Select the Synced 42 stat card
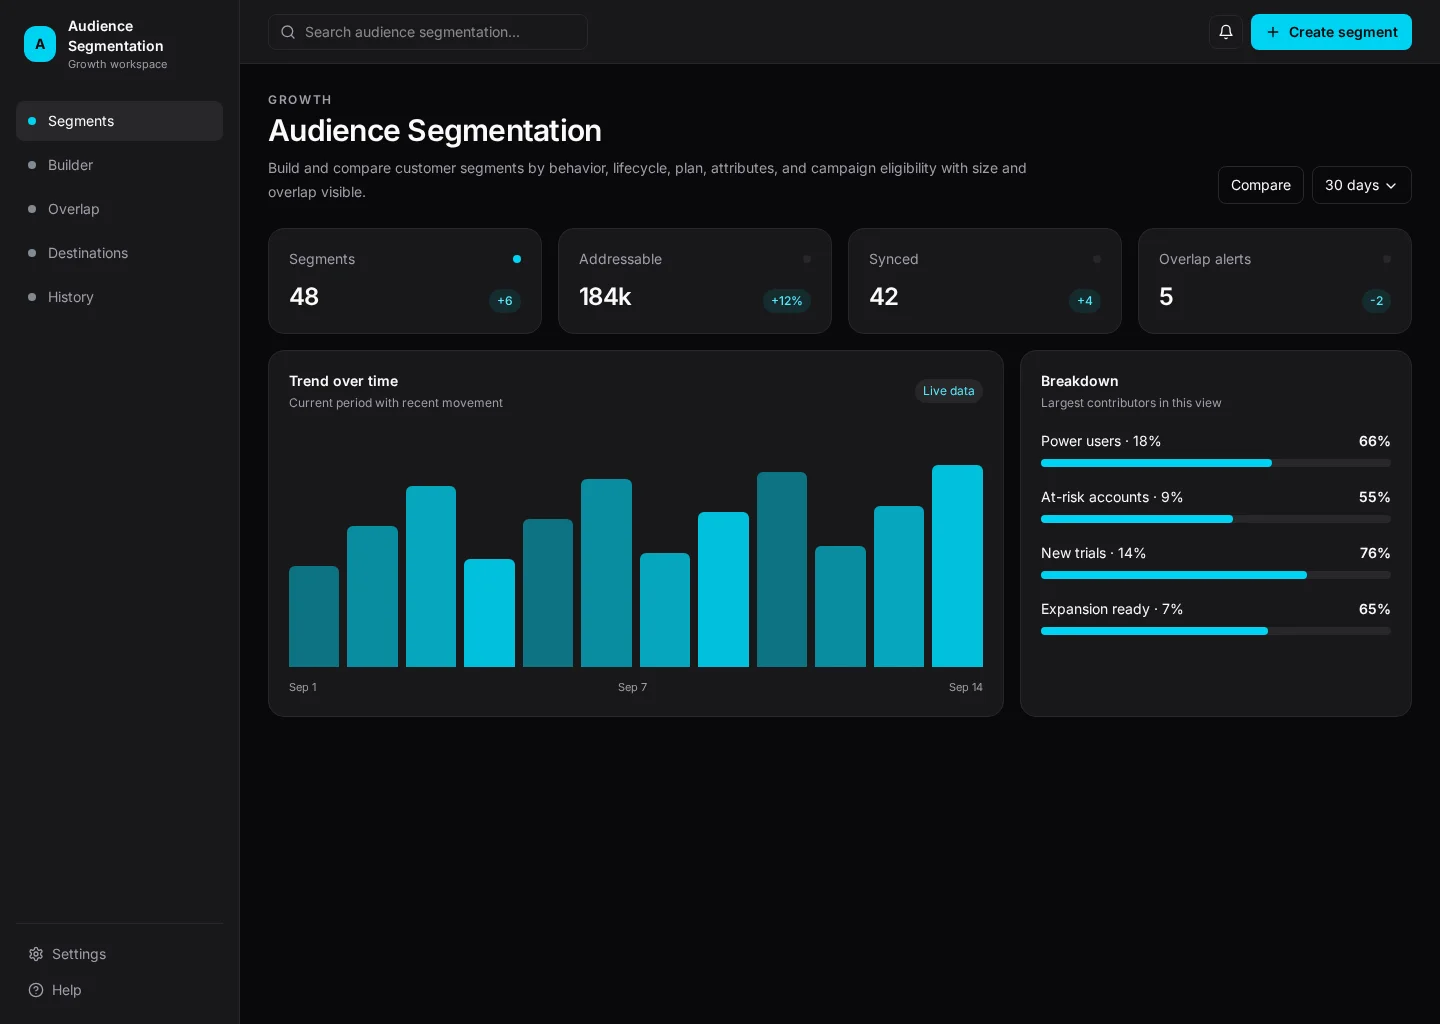This screenshot has height=1024, width=1440. (985, 281)
